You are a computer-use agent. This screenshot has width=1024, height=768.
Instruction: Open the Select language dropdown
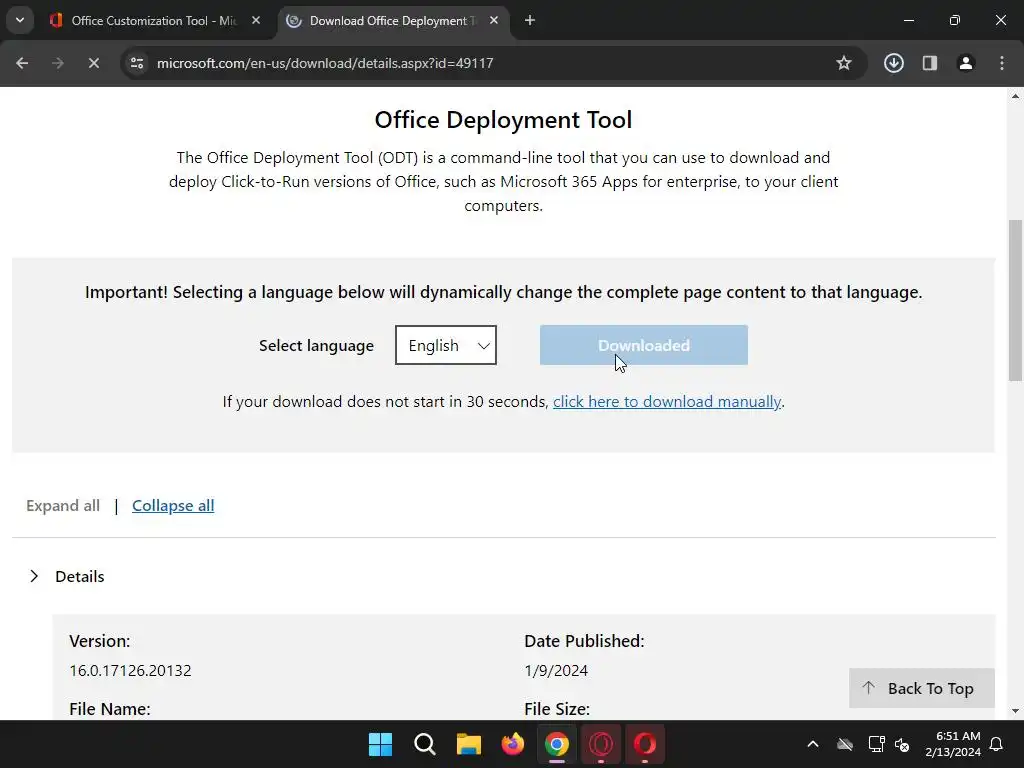(x=446, y=345)
